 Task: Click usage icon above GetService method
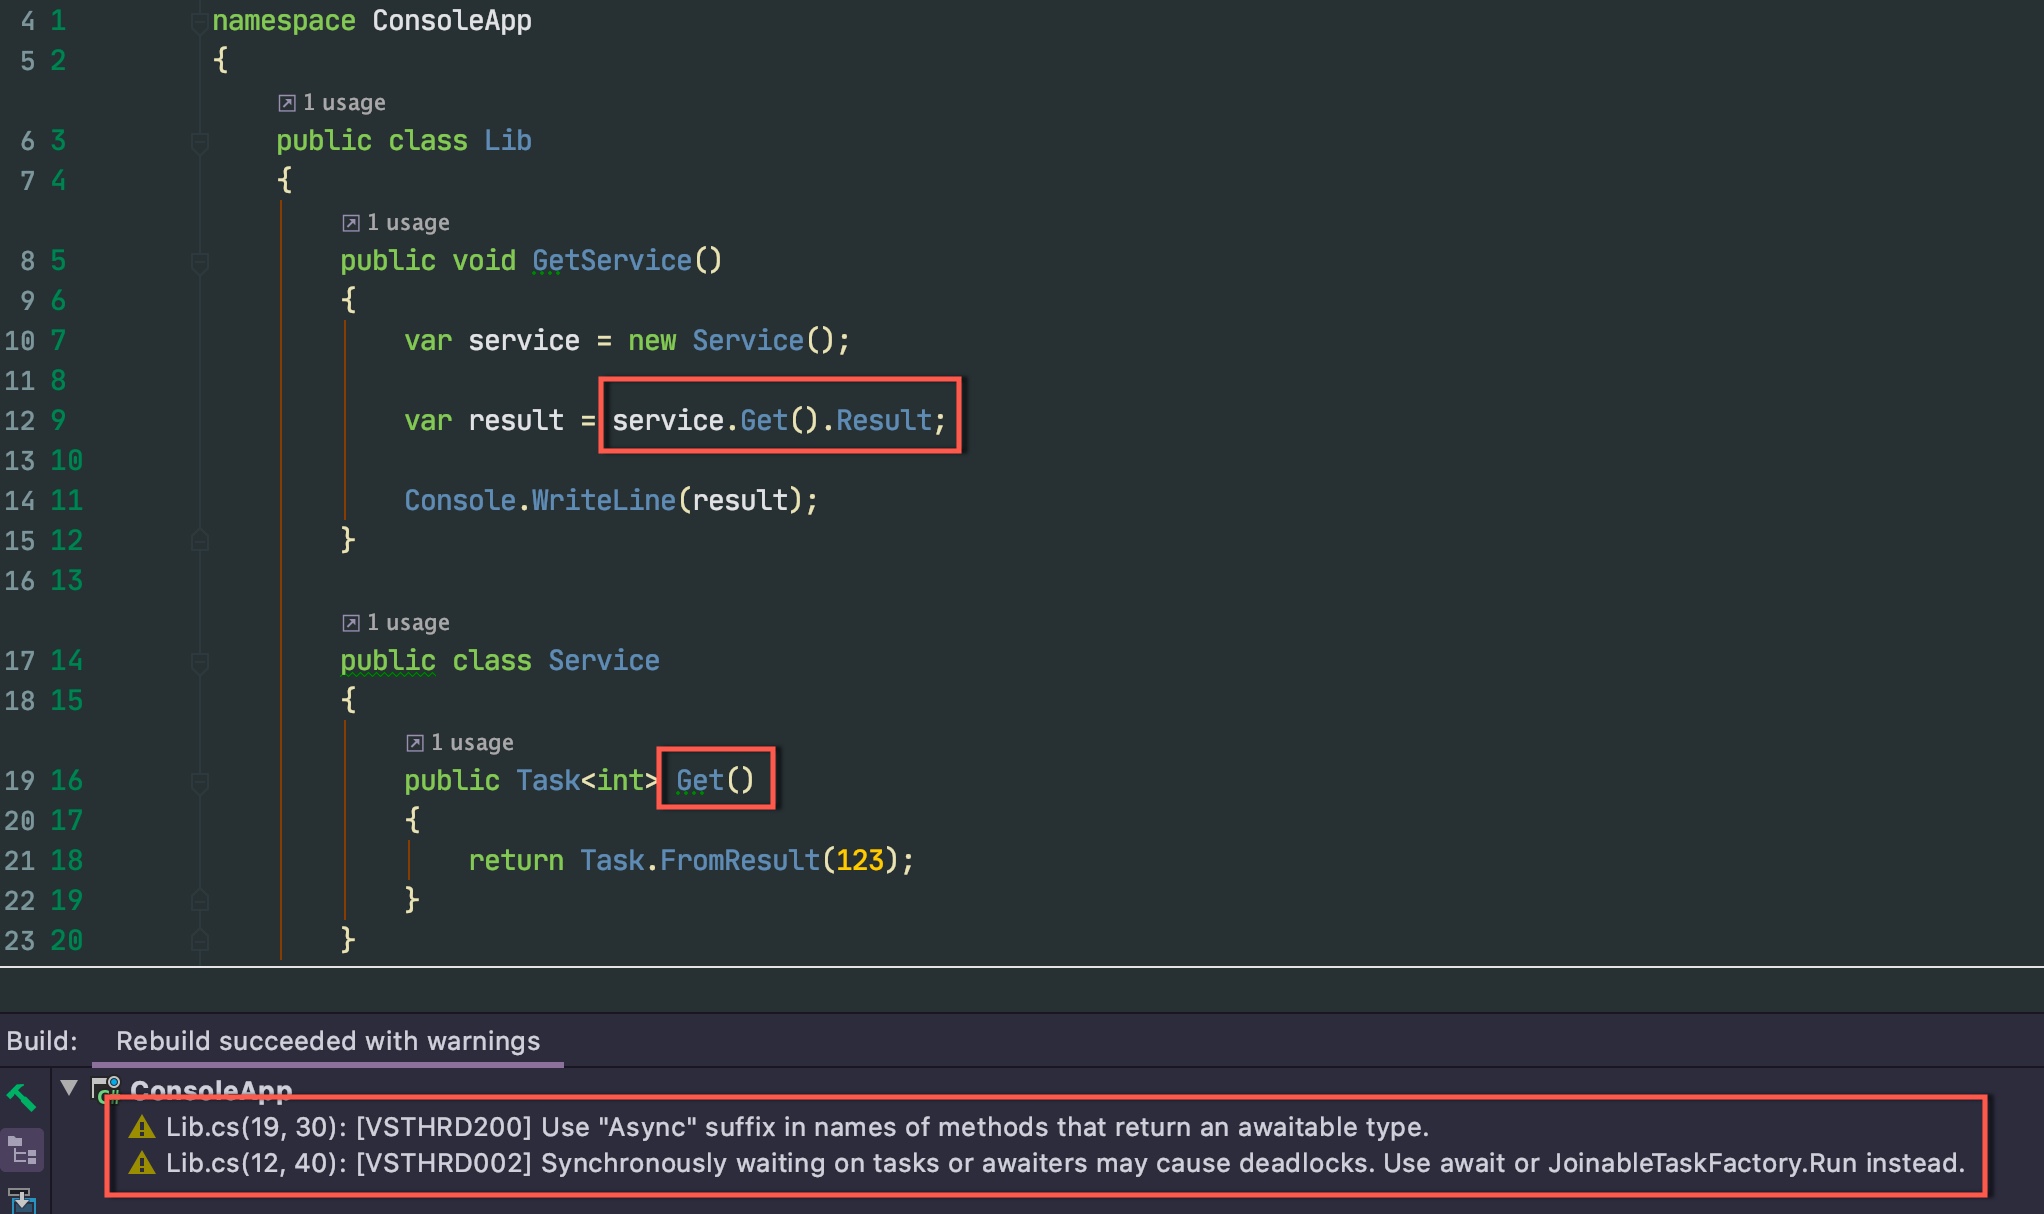(351, 223)
